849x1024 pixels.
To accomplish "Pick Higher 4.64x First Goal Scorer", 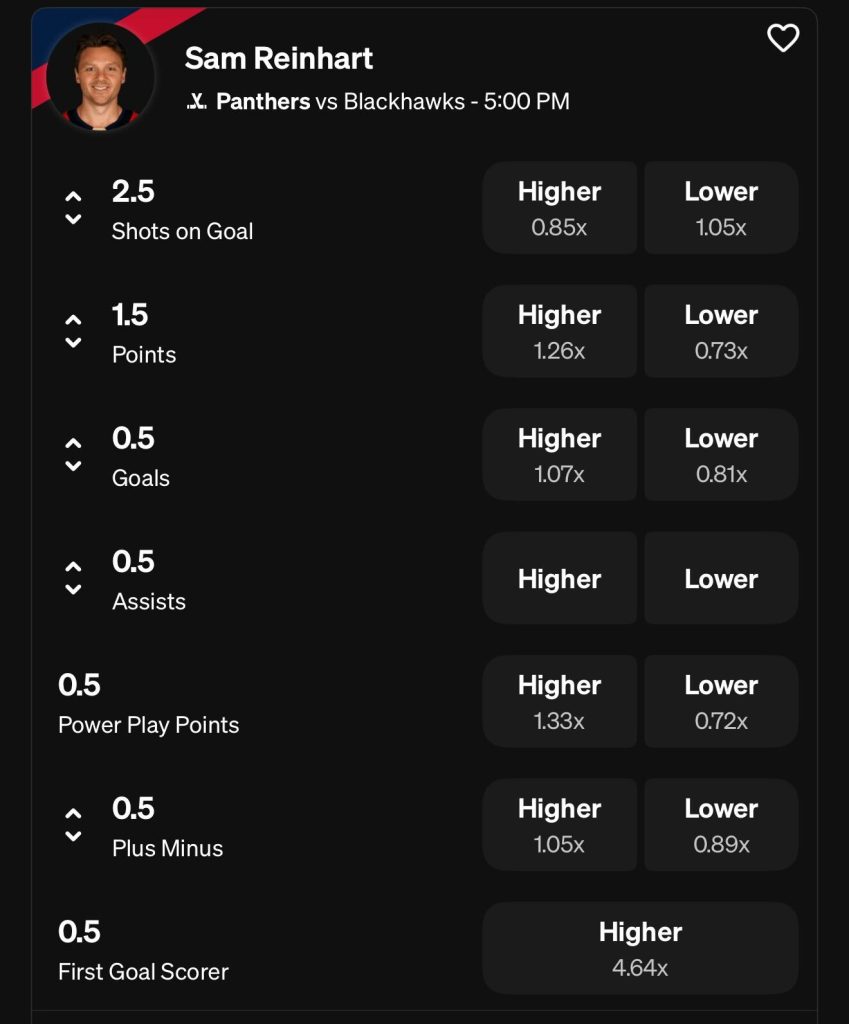I will tap(640, 948).
